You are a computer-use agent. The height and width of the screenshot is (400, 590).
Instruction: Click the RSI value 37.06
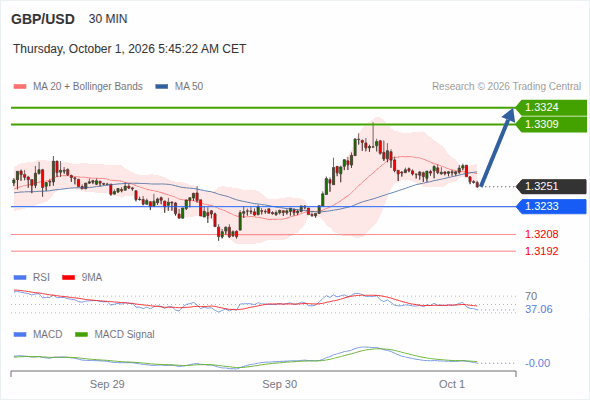point(539,310)
